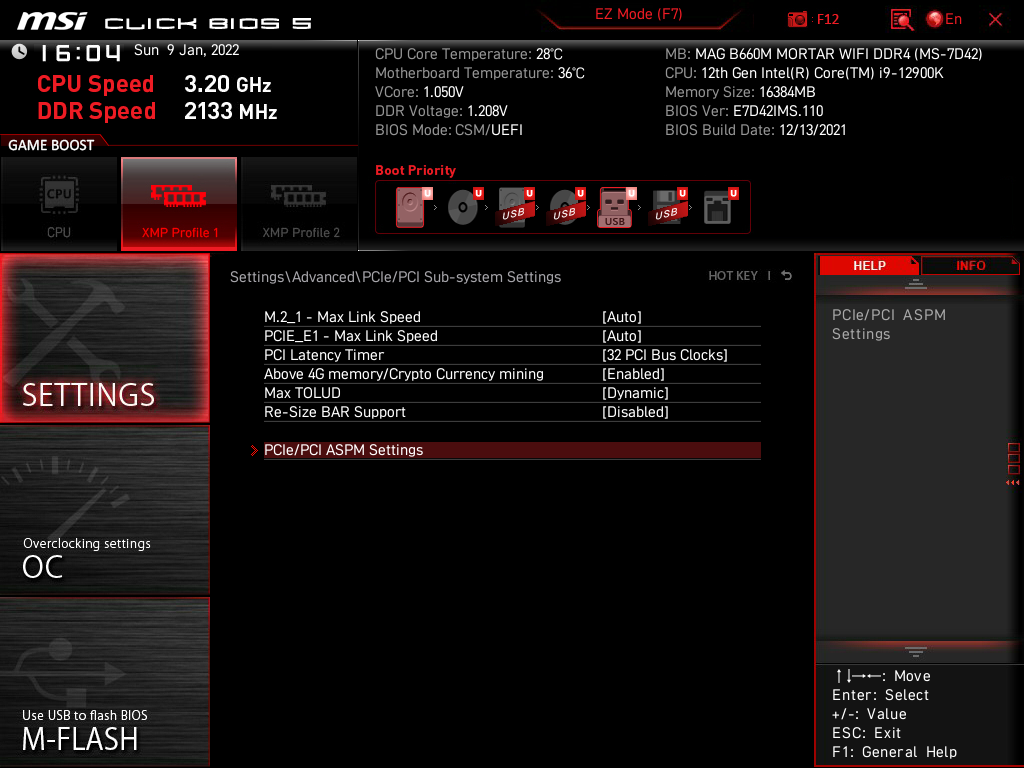
Task: Change PCI Latency Timer [32 PCI Bus Clocks]
Action: [664, 355]
